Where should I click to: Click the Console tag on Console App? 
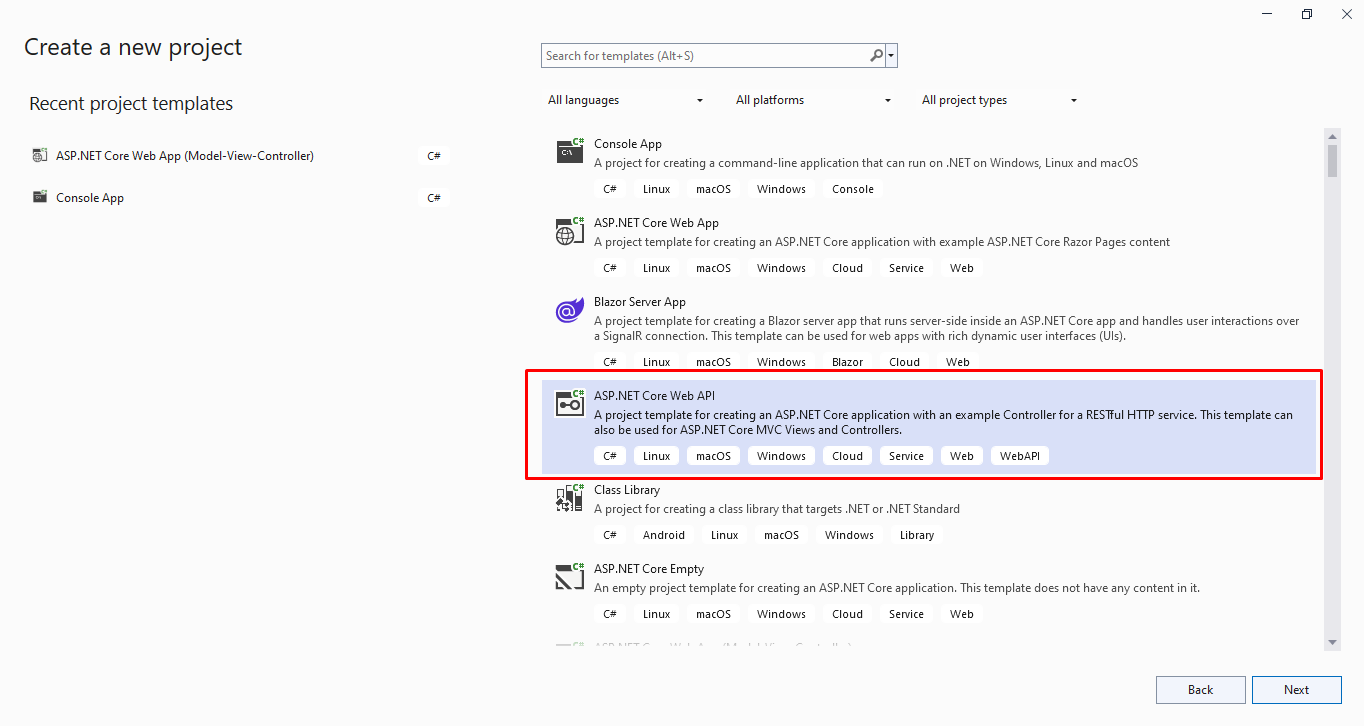point(853,189)
